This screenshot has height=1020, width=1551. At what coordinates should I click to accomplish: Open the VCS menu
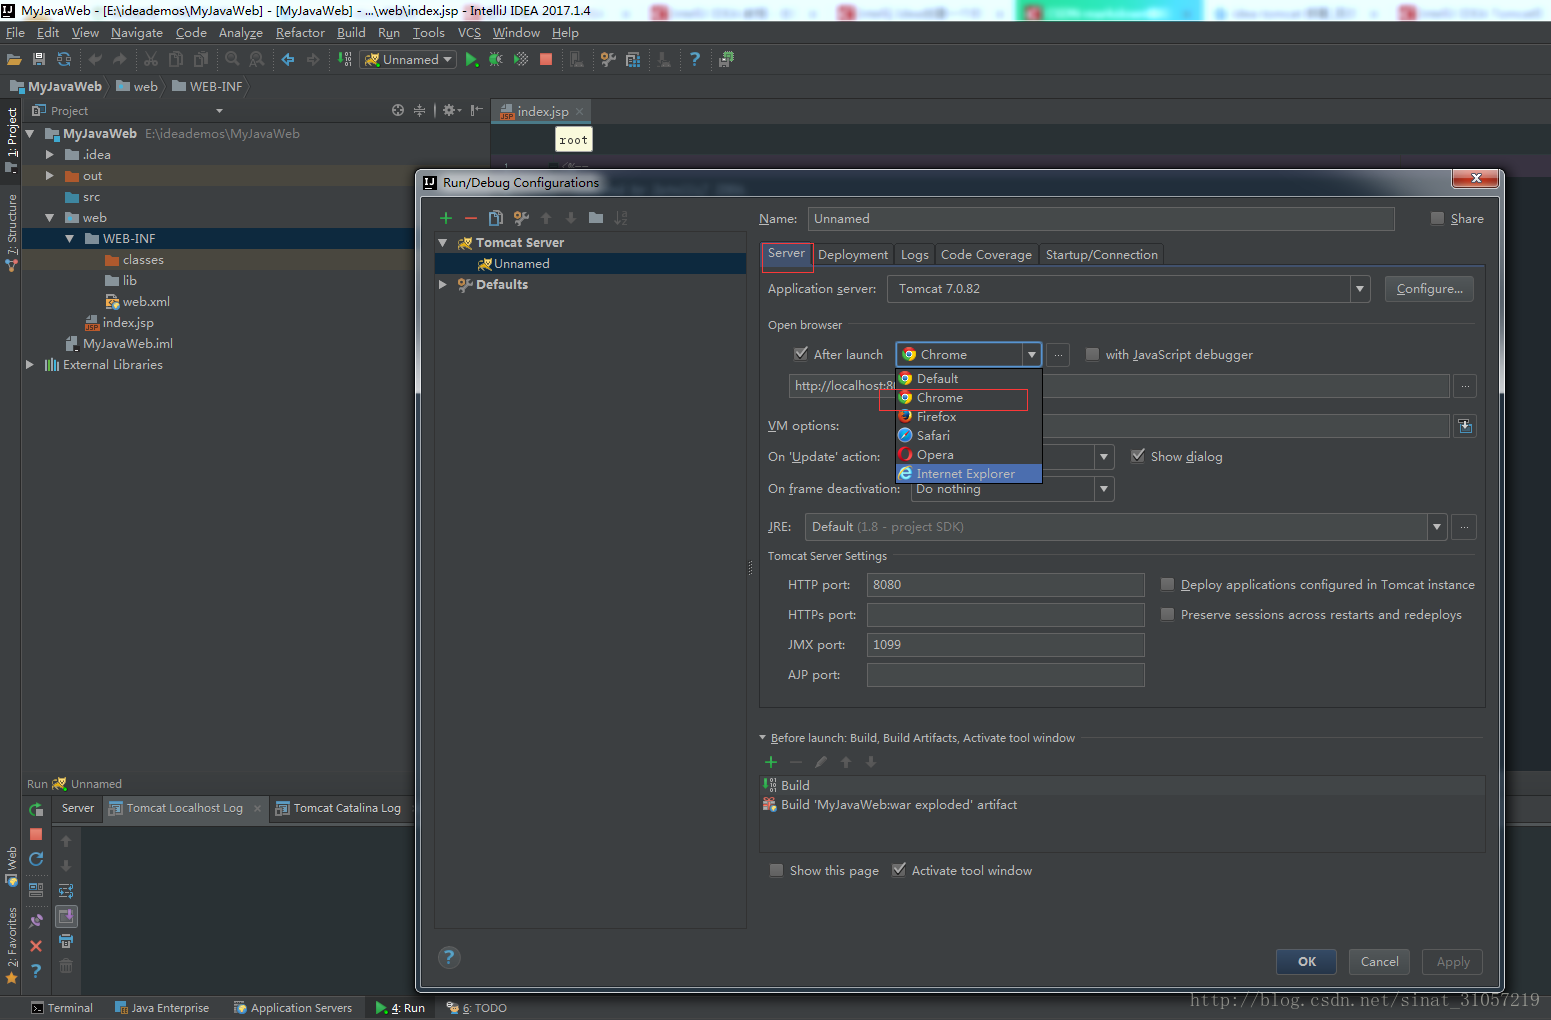click(469, 33)
